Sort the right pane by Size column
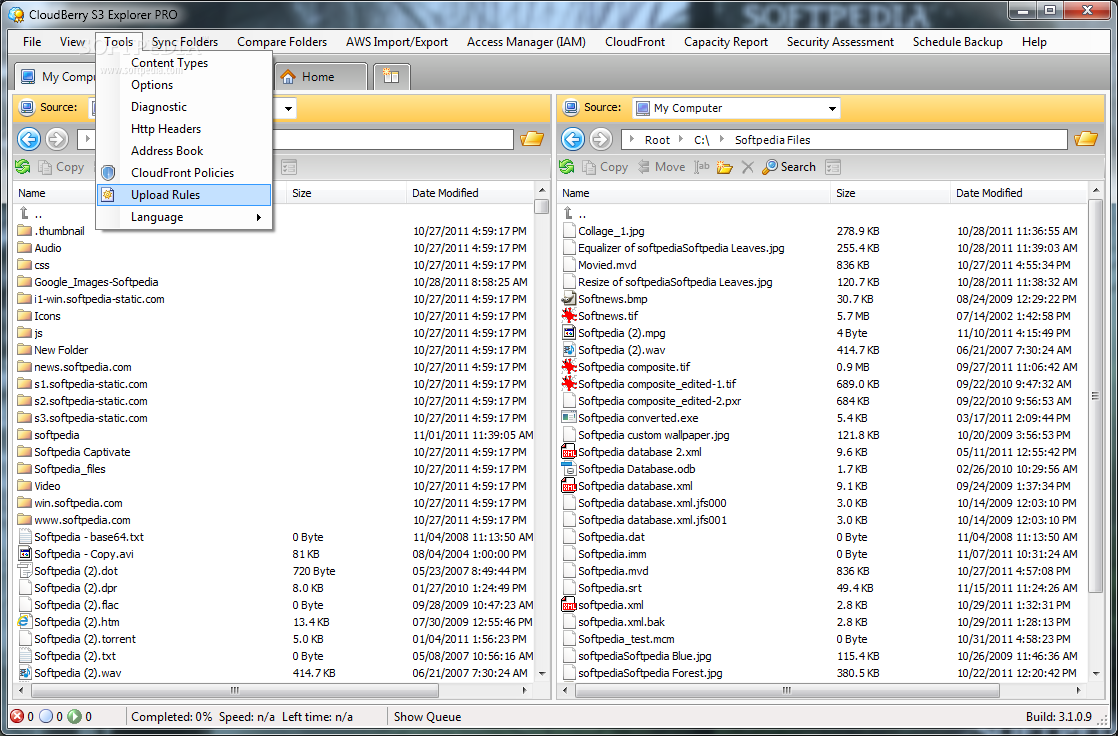The height and width of the screenshot is (736, 1118). click(890, 193)
